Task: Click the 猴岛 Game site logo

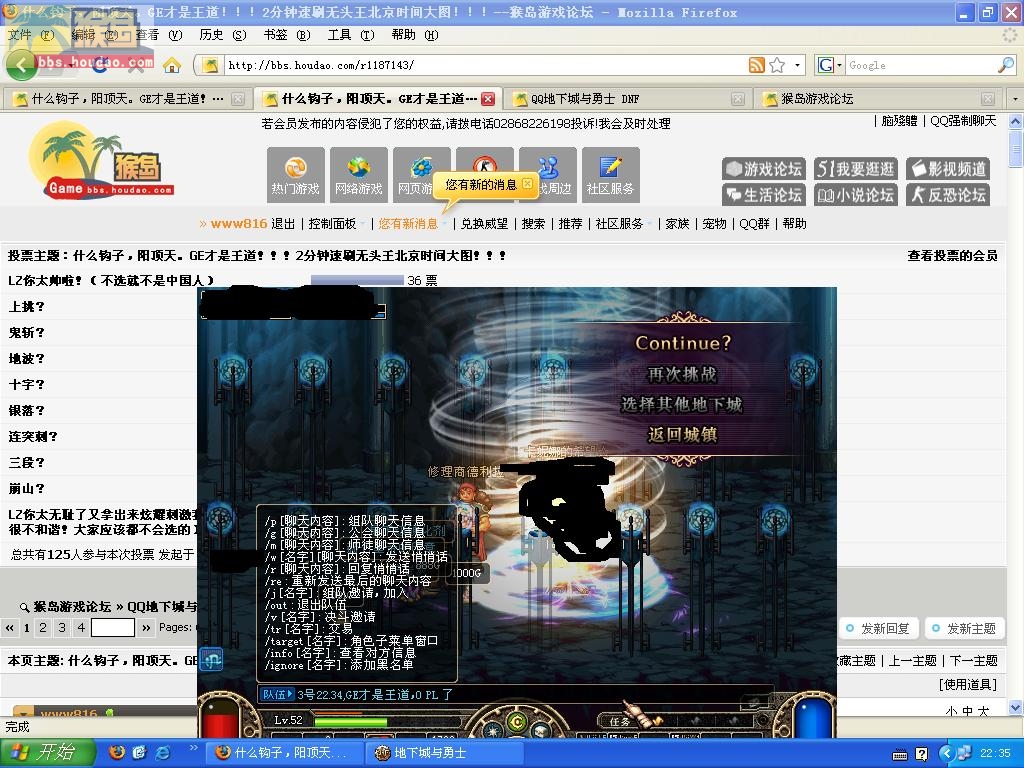Action: pos(101,160)
